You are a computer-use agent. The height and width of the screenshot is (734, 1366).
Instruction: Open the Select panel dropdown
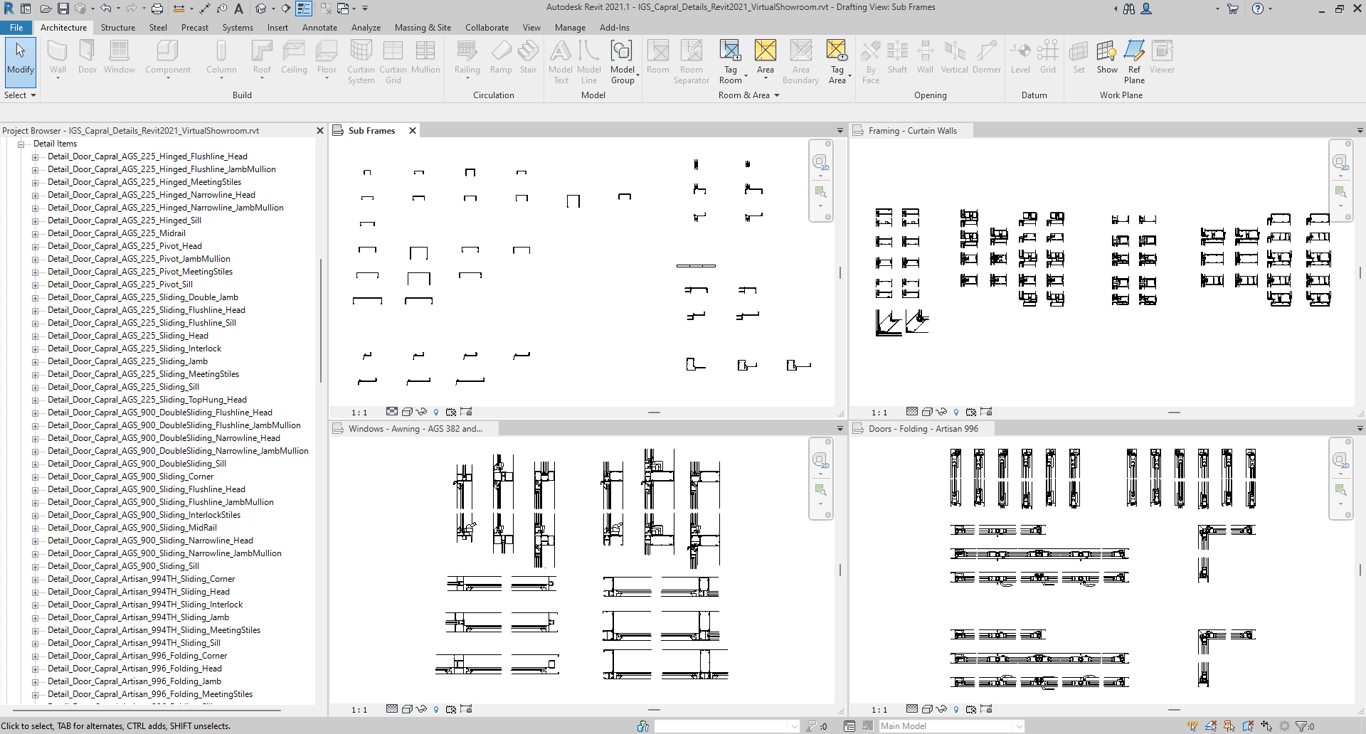20,95
